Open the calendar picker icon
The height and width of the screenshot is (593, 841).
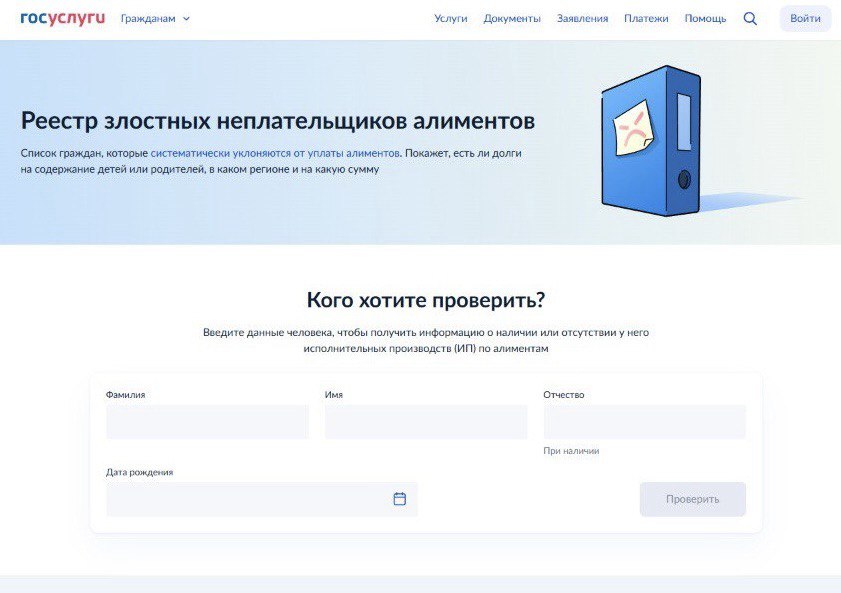(x=399, y=499)
